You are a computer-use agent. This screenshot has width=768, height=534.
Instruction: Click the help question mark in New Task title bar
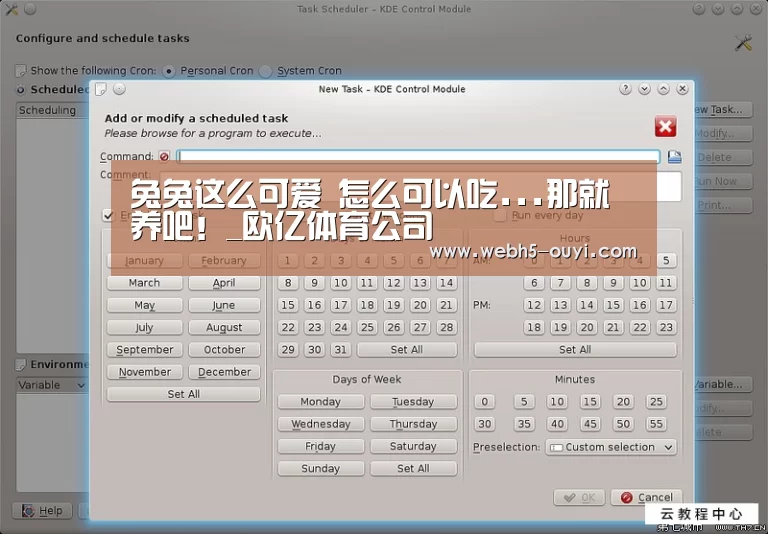click(625, 89)
